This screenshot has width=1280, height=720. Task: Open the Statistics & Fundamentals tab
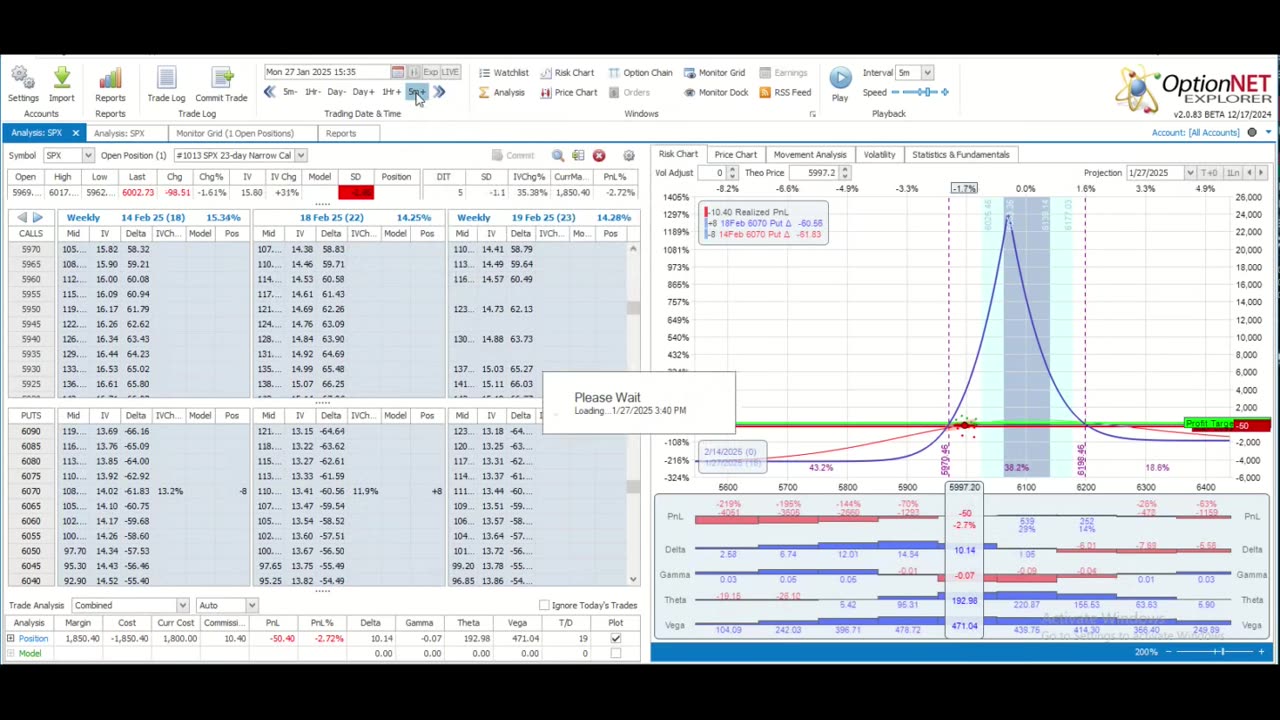point(961,155)
